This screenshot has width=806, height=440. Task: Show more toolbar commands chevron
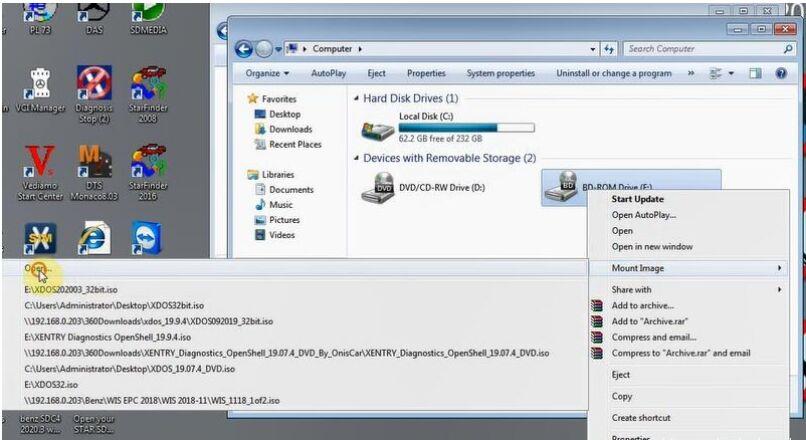[691, 74]
